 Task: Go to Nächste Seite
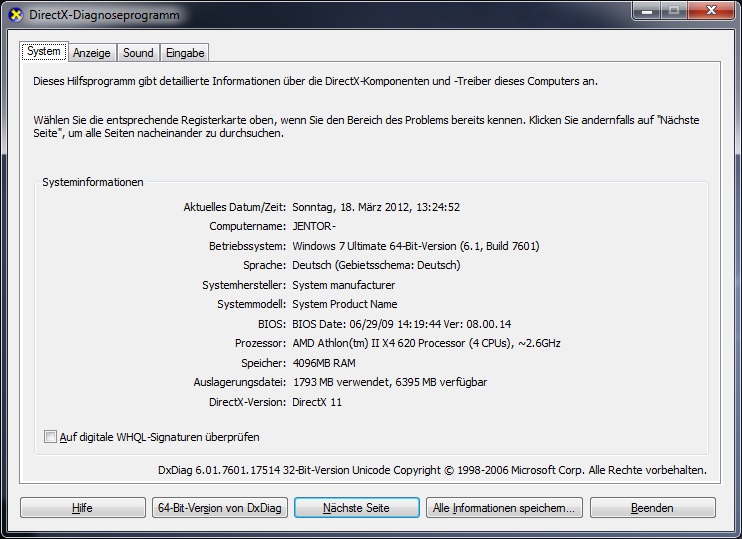(x=356, y=508)
